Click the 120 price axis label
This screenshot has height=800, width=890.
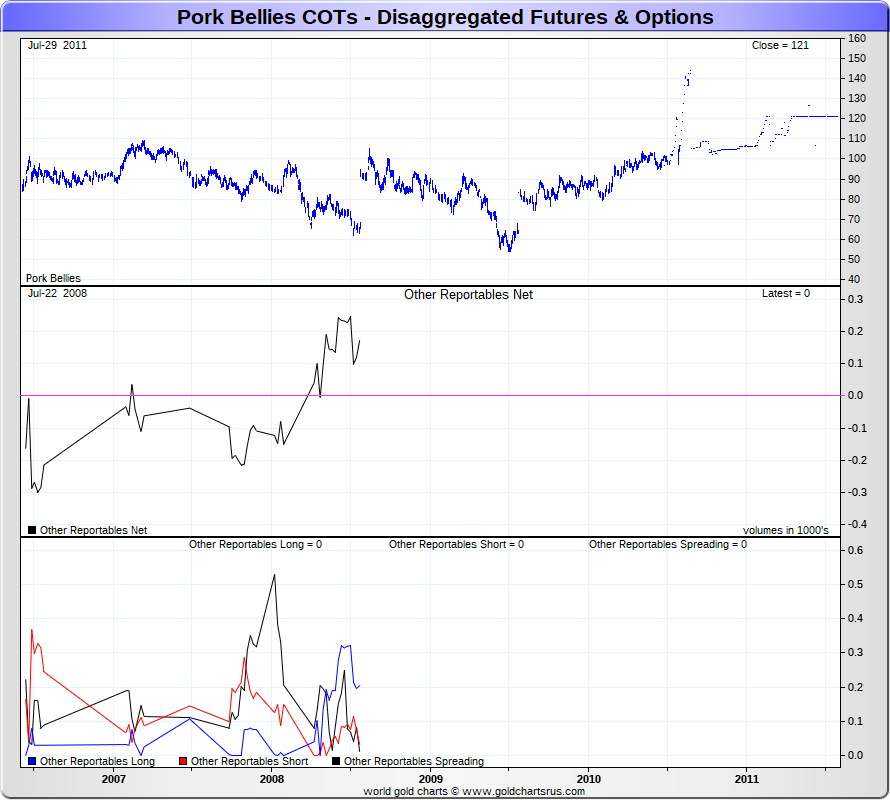click(x=857, y=118)
